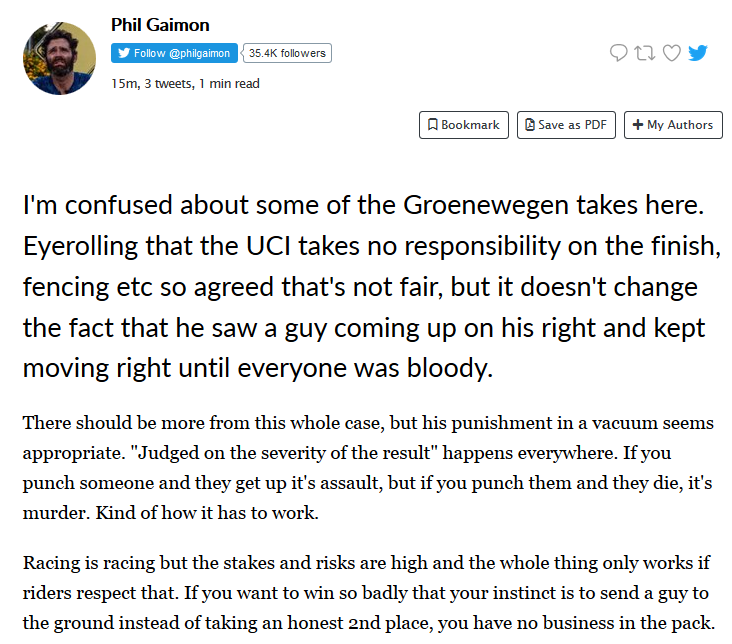Follow @philgaimon
732x644 pixels.
coord(174,53)
